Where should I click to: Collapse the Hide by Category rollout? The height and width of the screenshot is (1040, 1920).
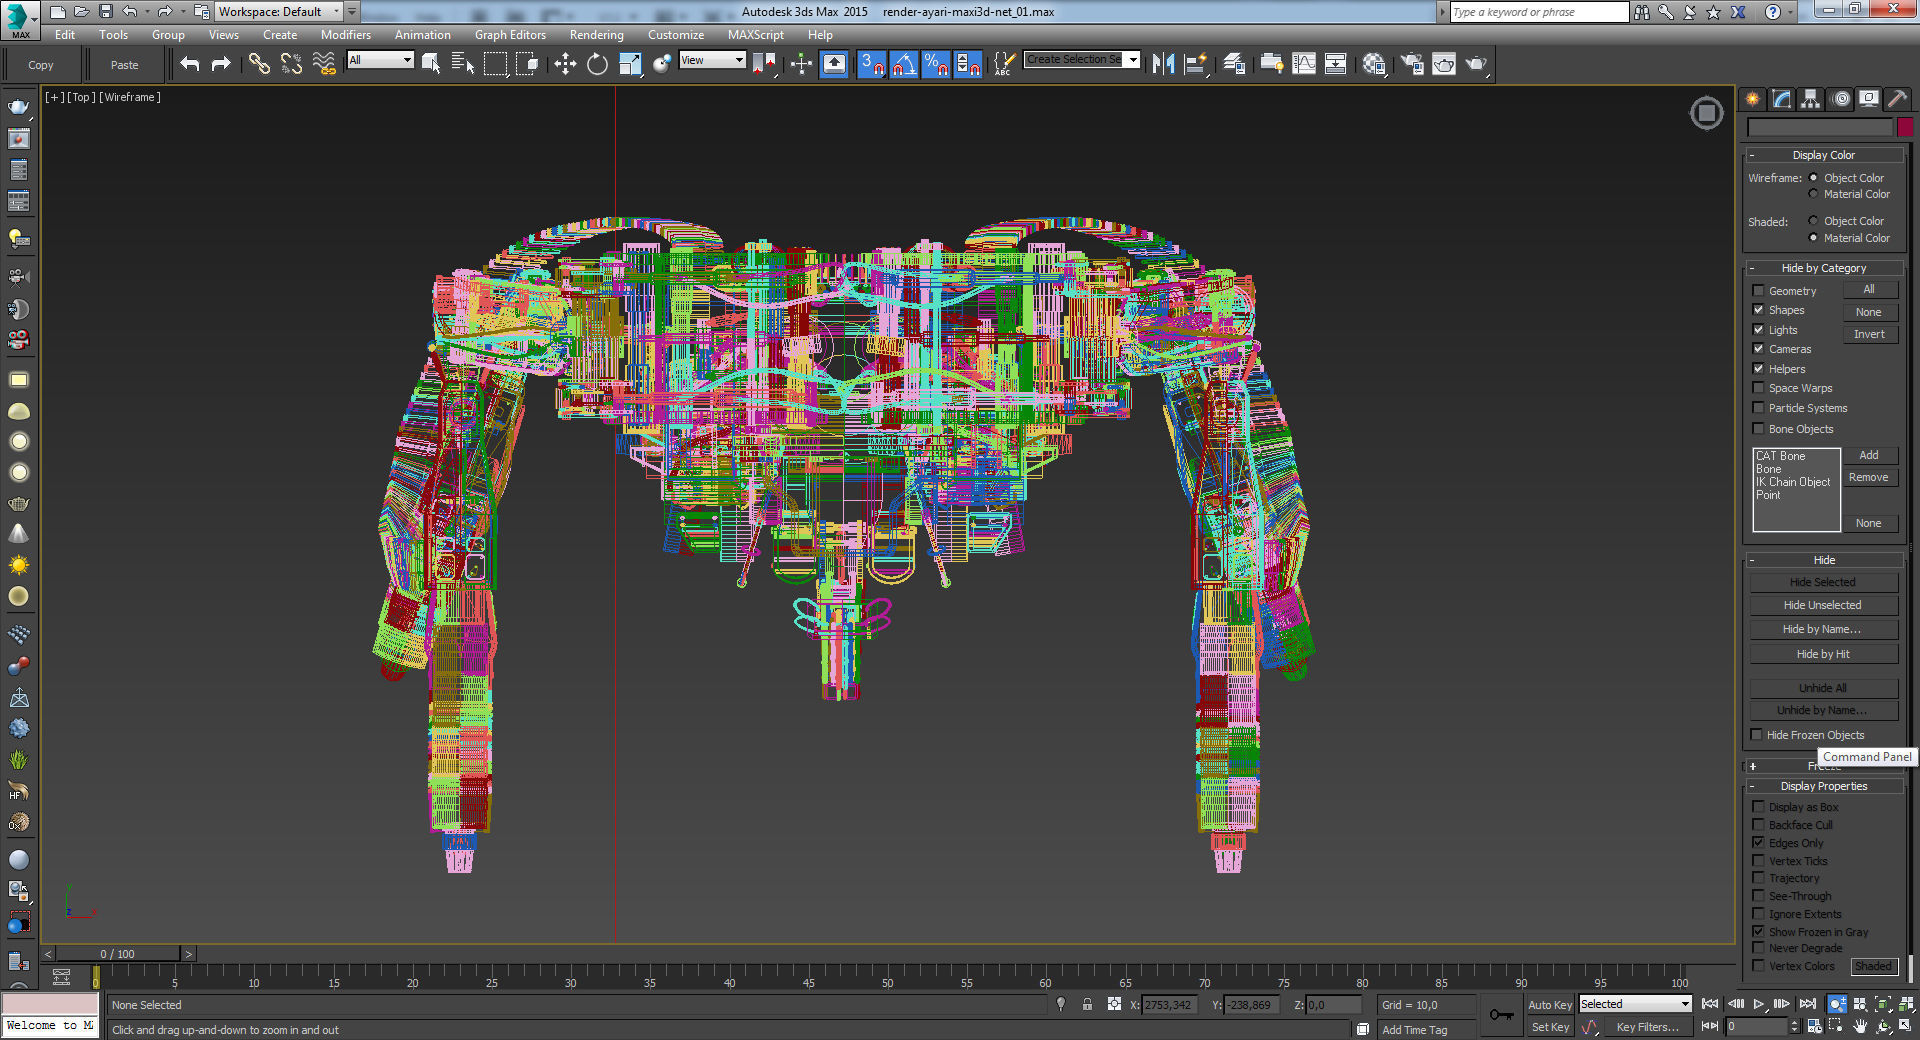(1823, 268)
